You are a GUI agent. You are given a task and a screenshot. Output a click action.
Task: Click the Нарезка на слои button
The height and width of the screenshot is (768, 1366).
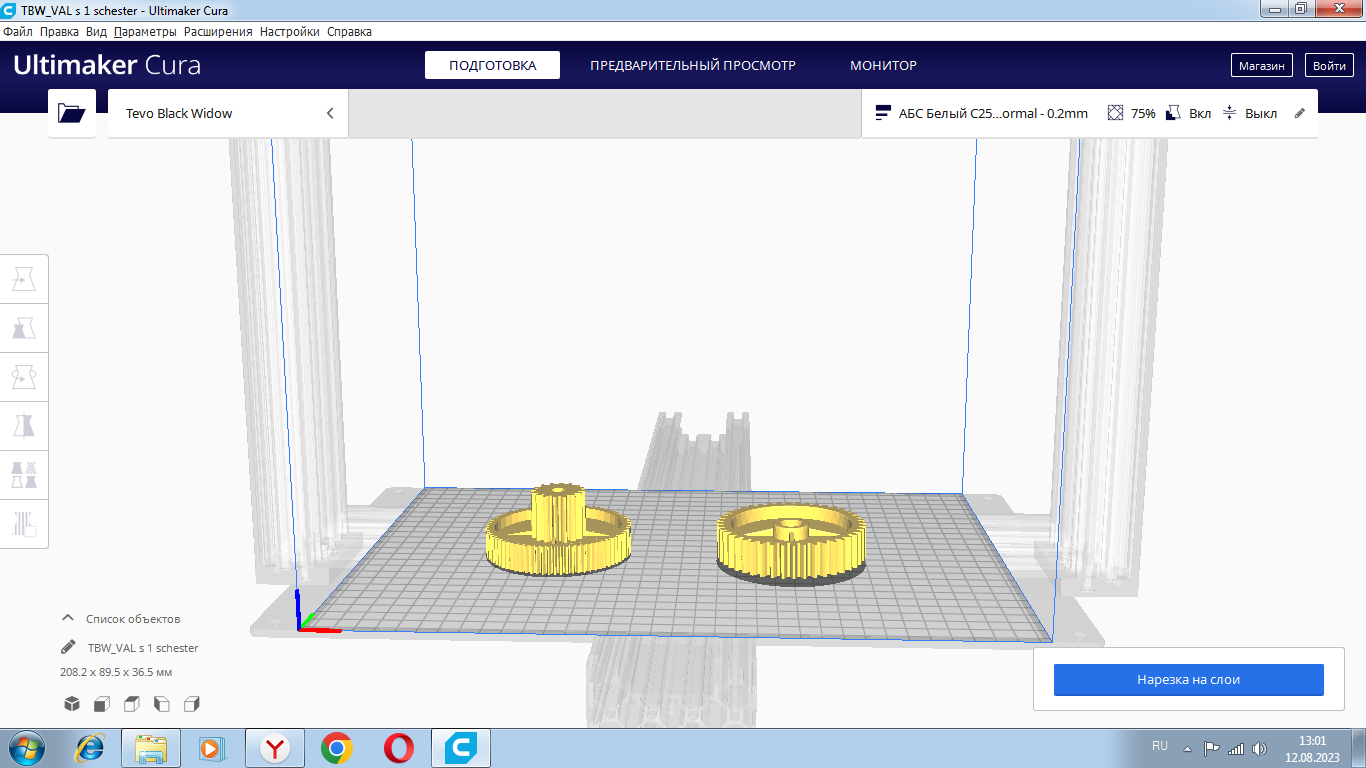(1188, 680)
